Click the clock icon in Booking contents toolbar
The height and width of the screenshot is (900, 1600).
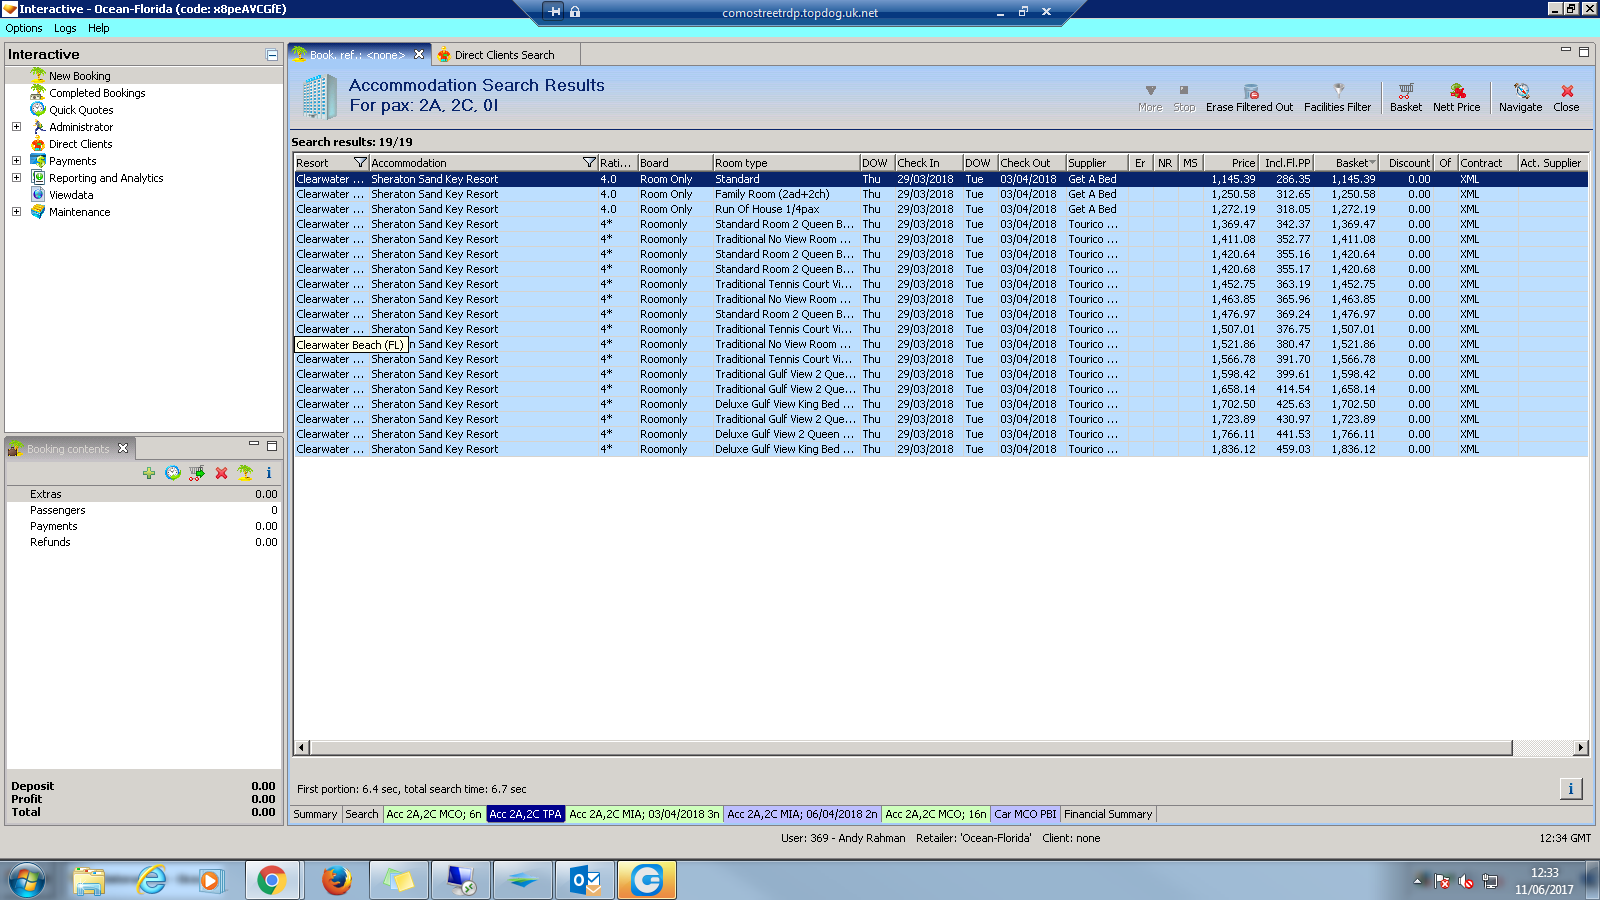(x=173, y=473)
